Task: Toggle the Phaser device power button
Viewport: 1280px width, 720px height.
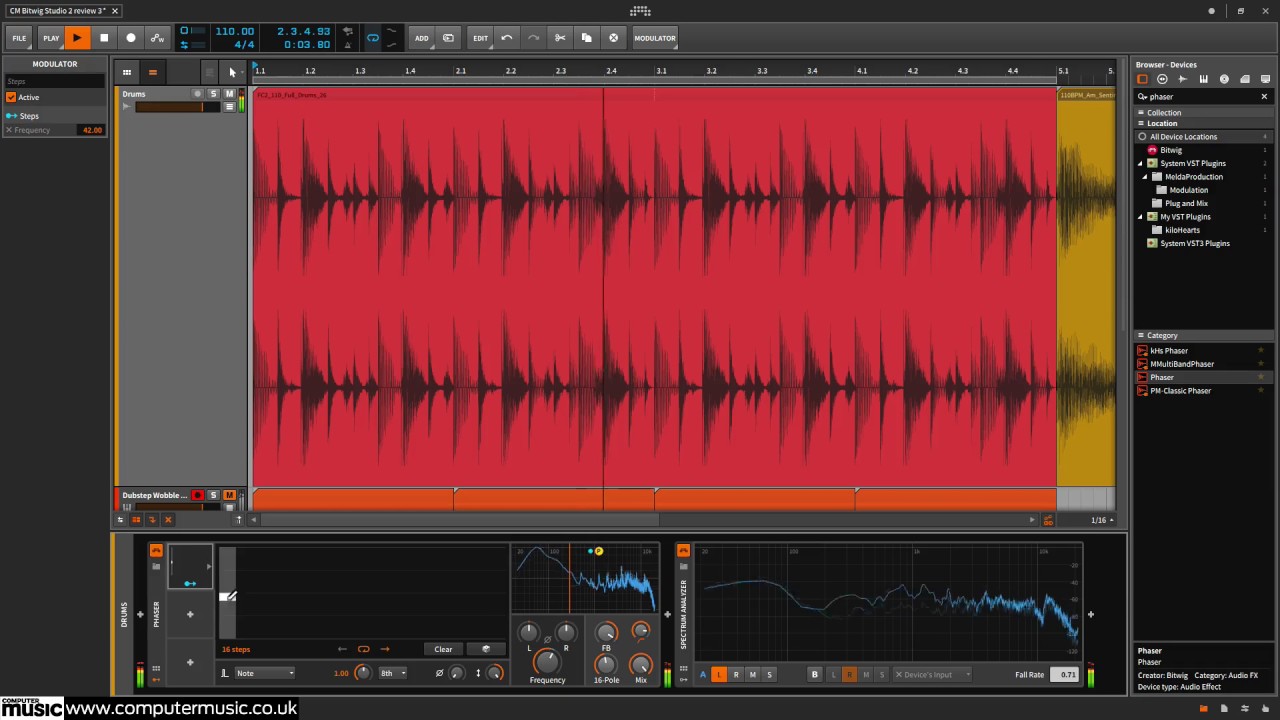Action: pyautogui.click(x=156, y=551)
